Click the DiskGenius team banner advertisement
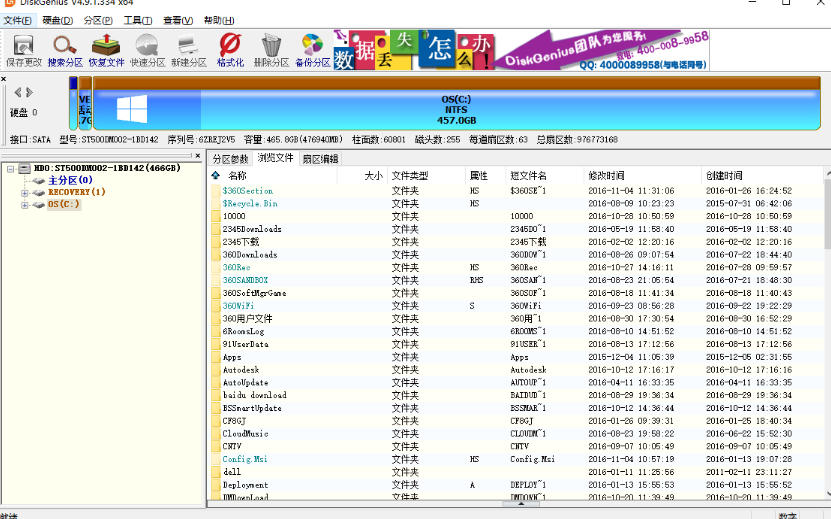Screen dimensions: 831x519 click(521, 50)
